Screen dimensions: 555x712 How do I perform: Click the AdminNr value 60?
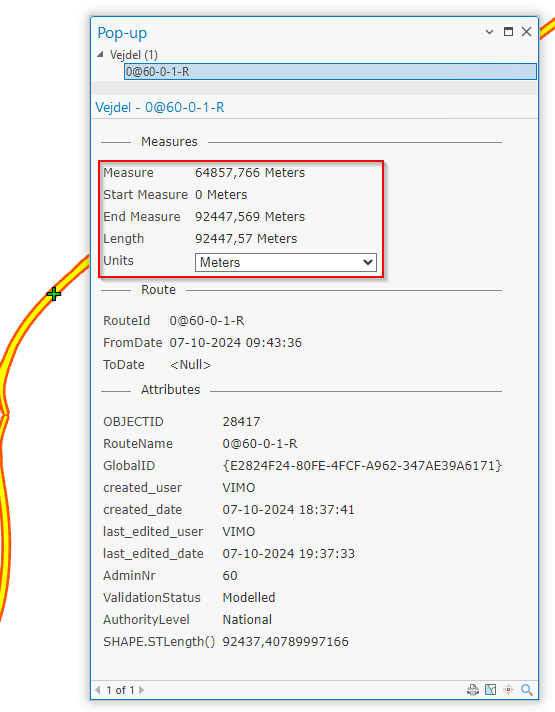(230, 576)
